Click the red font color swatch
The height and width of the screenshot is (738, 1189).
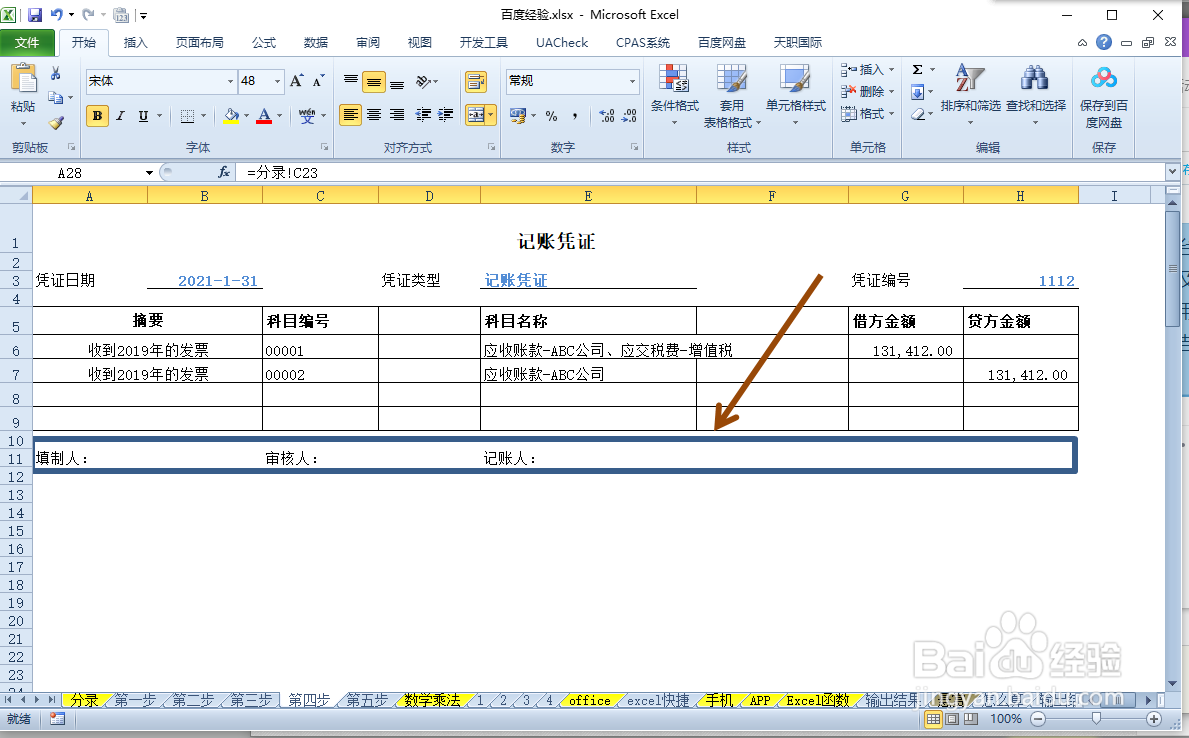point(264,116)
